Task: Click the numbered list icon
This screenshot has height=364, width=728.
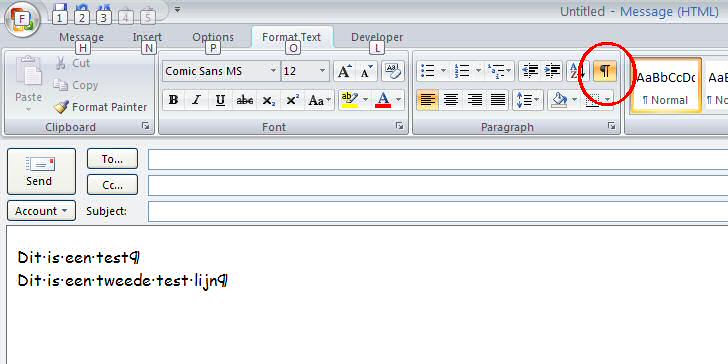Action: pos(462,71)
